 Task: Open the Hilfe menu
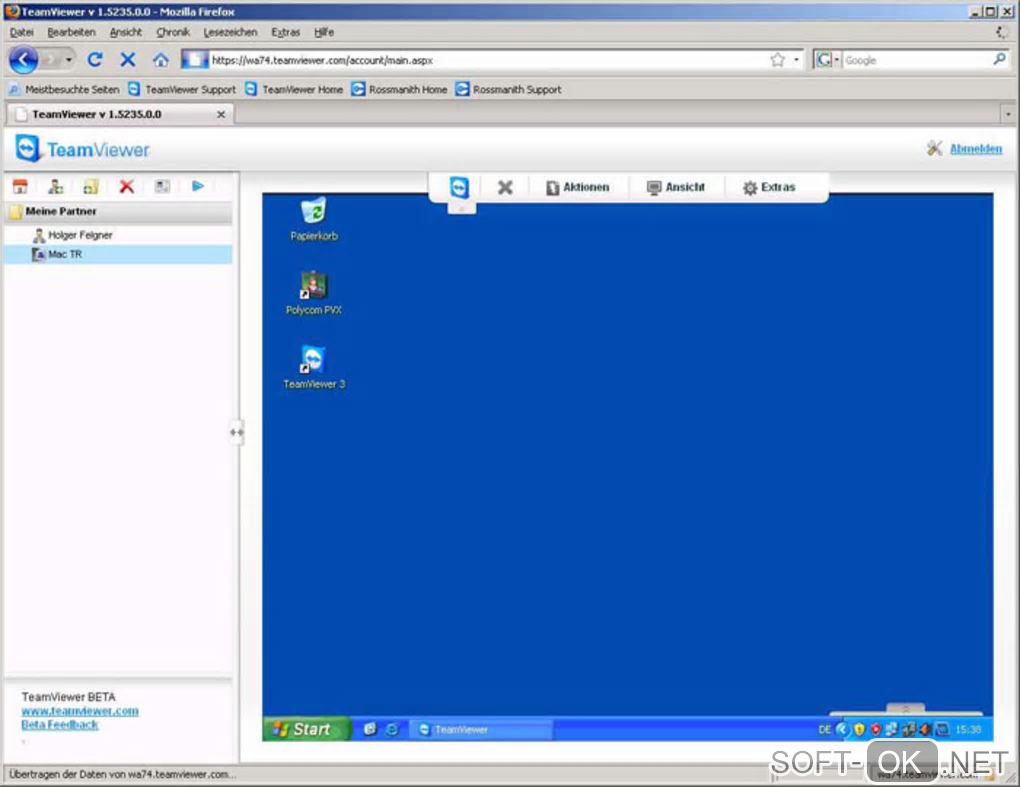(x=324, y=32)
